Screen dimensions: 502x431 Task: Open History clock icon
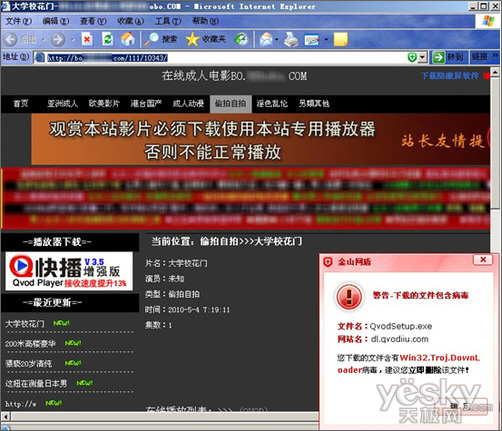point(241,39)
